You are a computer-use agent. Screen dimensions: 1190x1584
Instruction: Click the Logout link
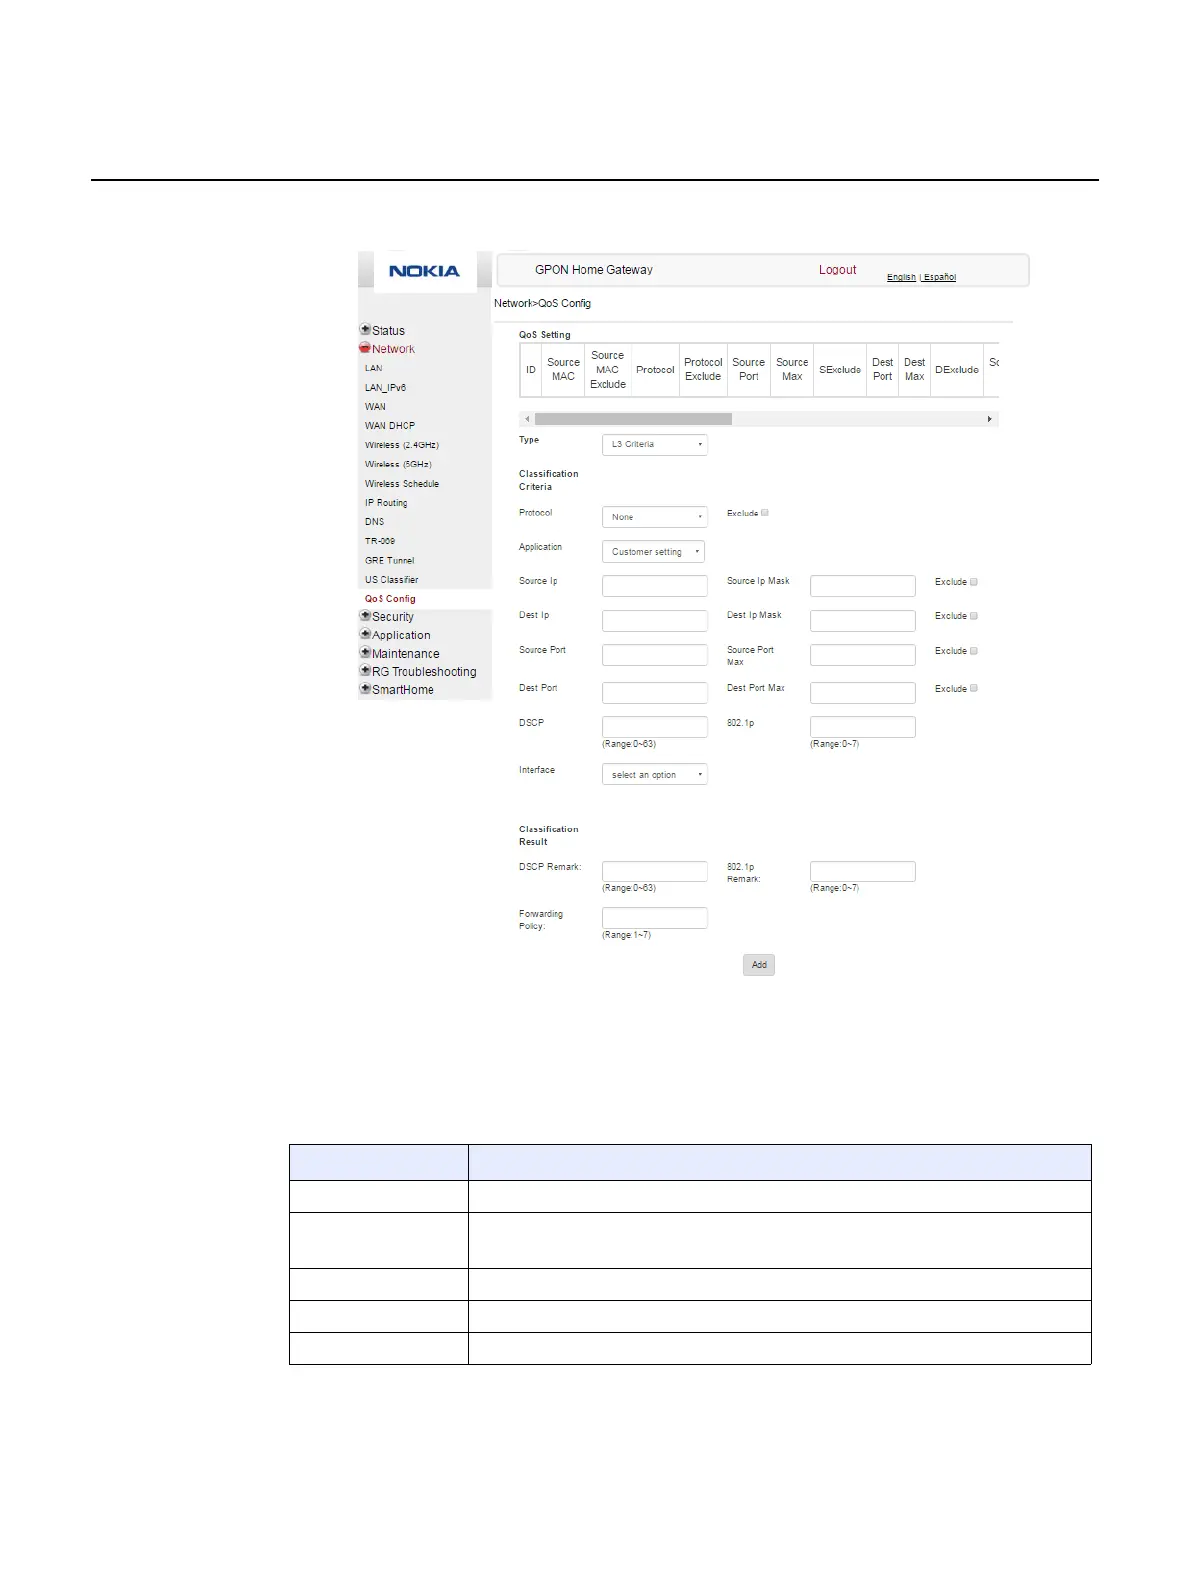(837, 270)
